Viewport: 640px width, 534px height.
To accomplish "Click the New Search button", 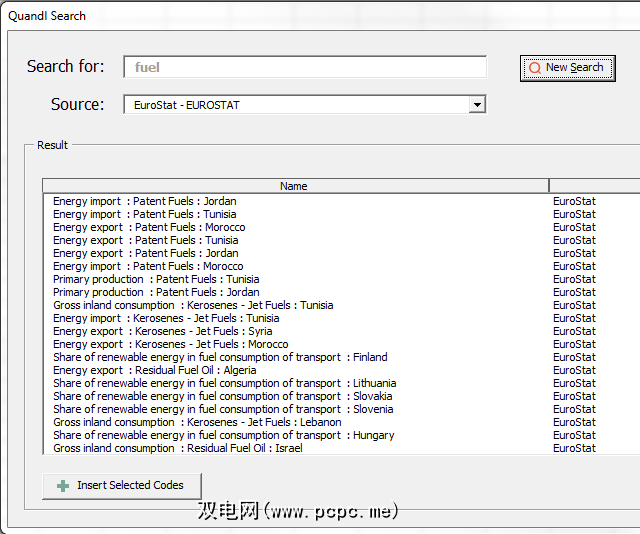I will [567, 68].
